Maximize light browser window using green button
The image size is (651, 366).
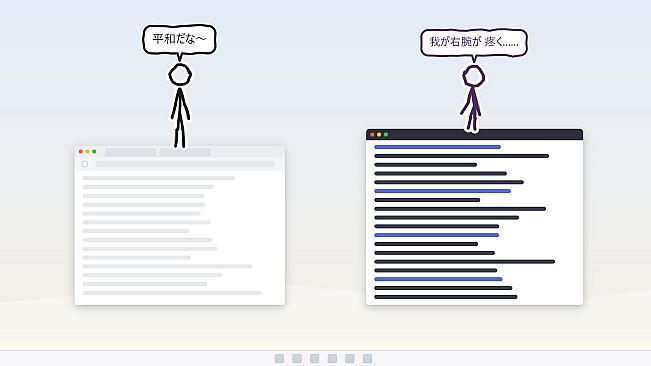click(94, 151)
